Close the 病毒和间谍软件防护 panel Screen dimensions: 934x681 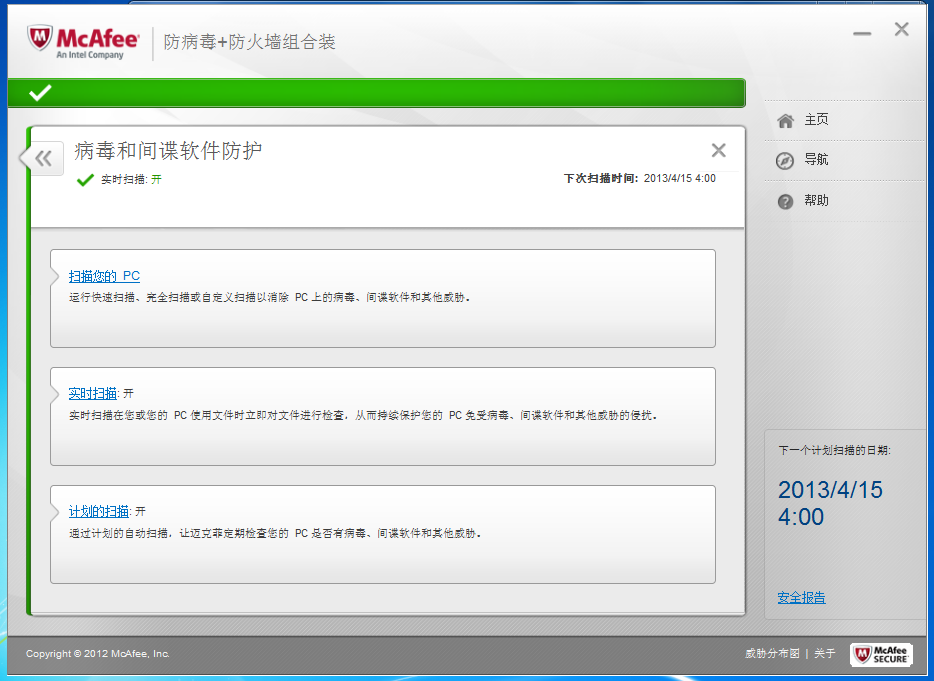[718, 151]
